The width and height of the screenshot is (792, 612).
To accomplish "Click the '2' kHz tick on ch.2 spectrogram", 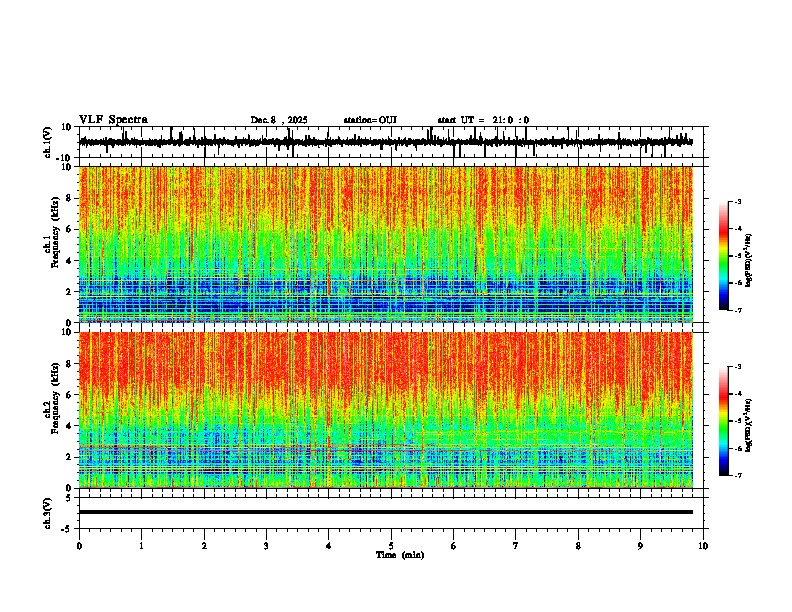I will pos(70,456).
